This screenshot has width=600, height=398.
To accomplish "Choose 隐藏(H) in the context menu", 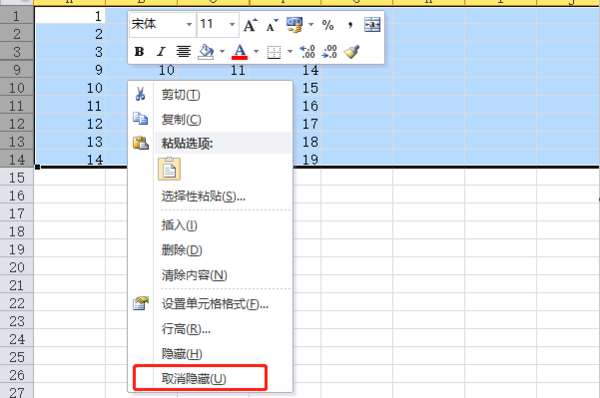I will click(181, 354).
